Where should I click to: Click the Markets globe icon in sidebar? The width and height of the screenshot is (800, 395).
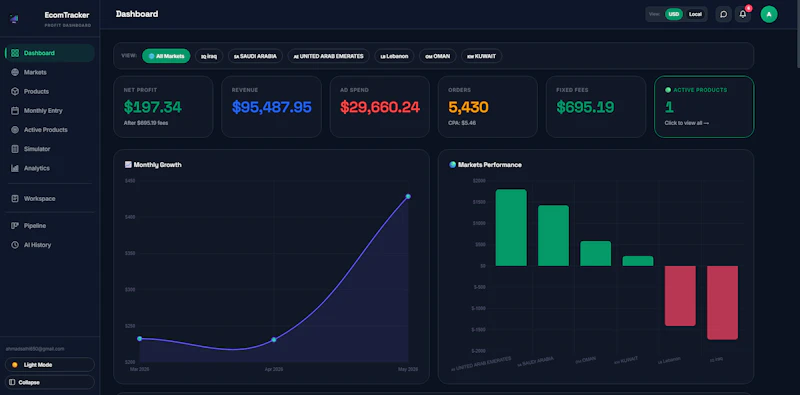coord(15,72)
